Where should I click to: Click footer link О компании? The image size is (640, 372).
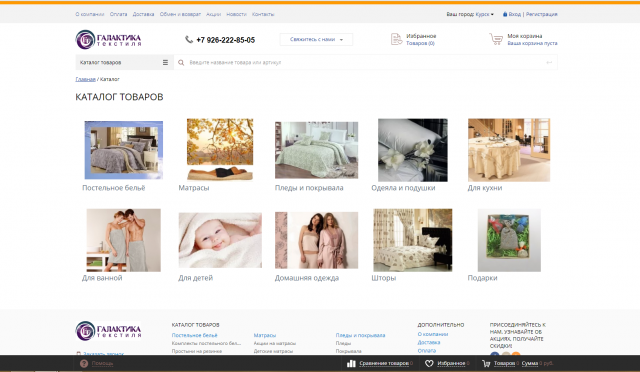(433, 334)
